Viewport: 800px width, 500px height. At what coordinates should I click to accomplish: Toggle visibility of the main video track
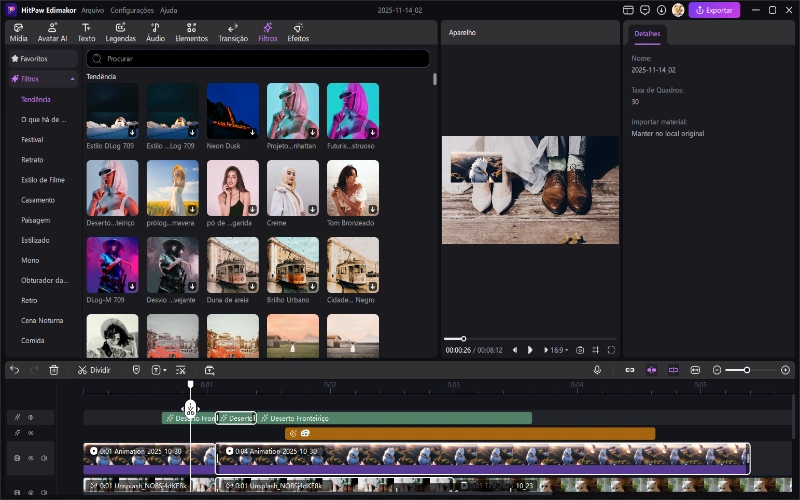click(x=31, y=458)
